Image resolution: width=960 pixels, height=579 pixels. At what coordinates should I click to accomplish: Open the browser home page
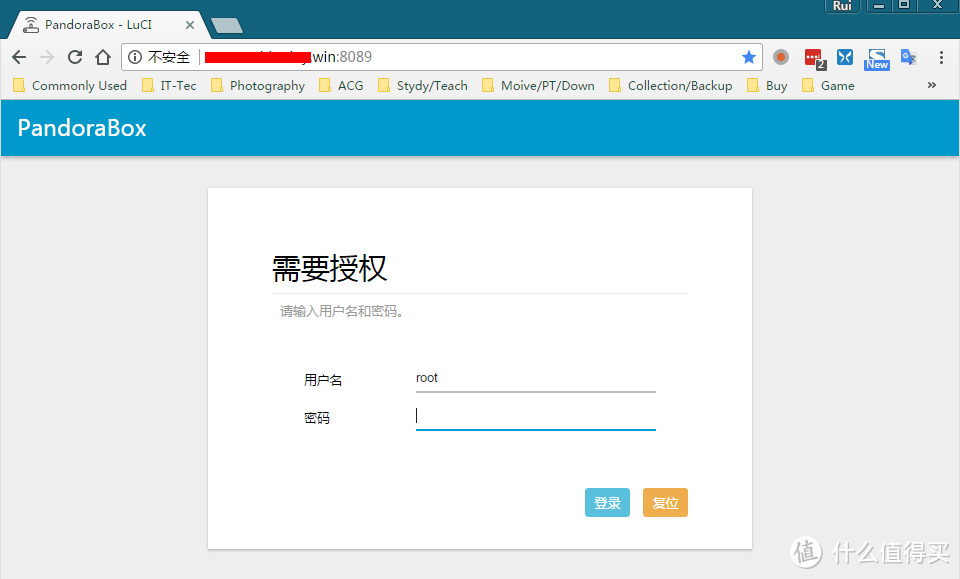tap(103, 57)
